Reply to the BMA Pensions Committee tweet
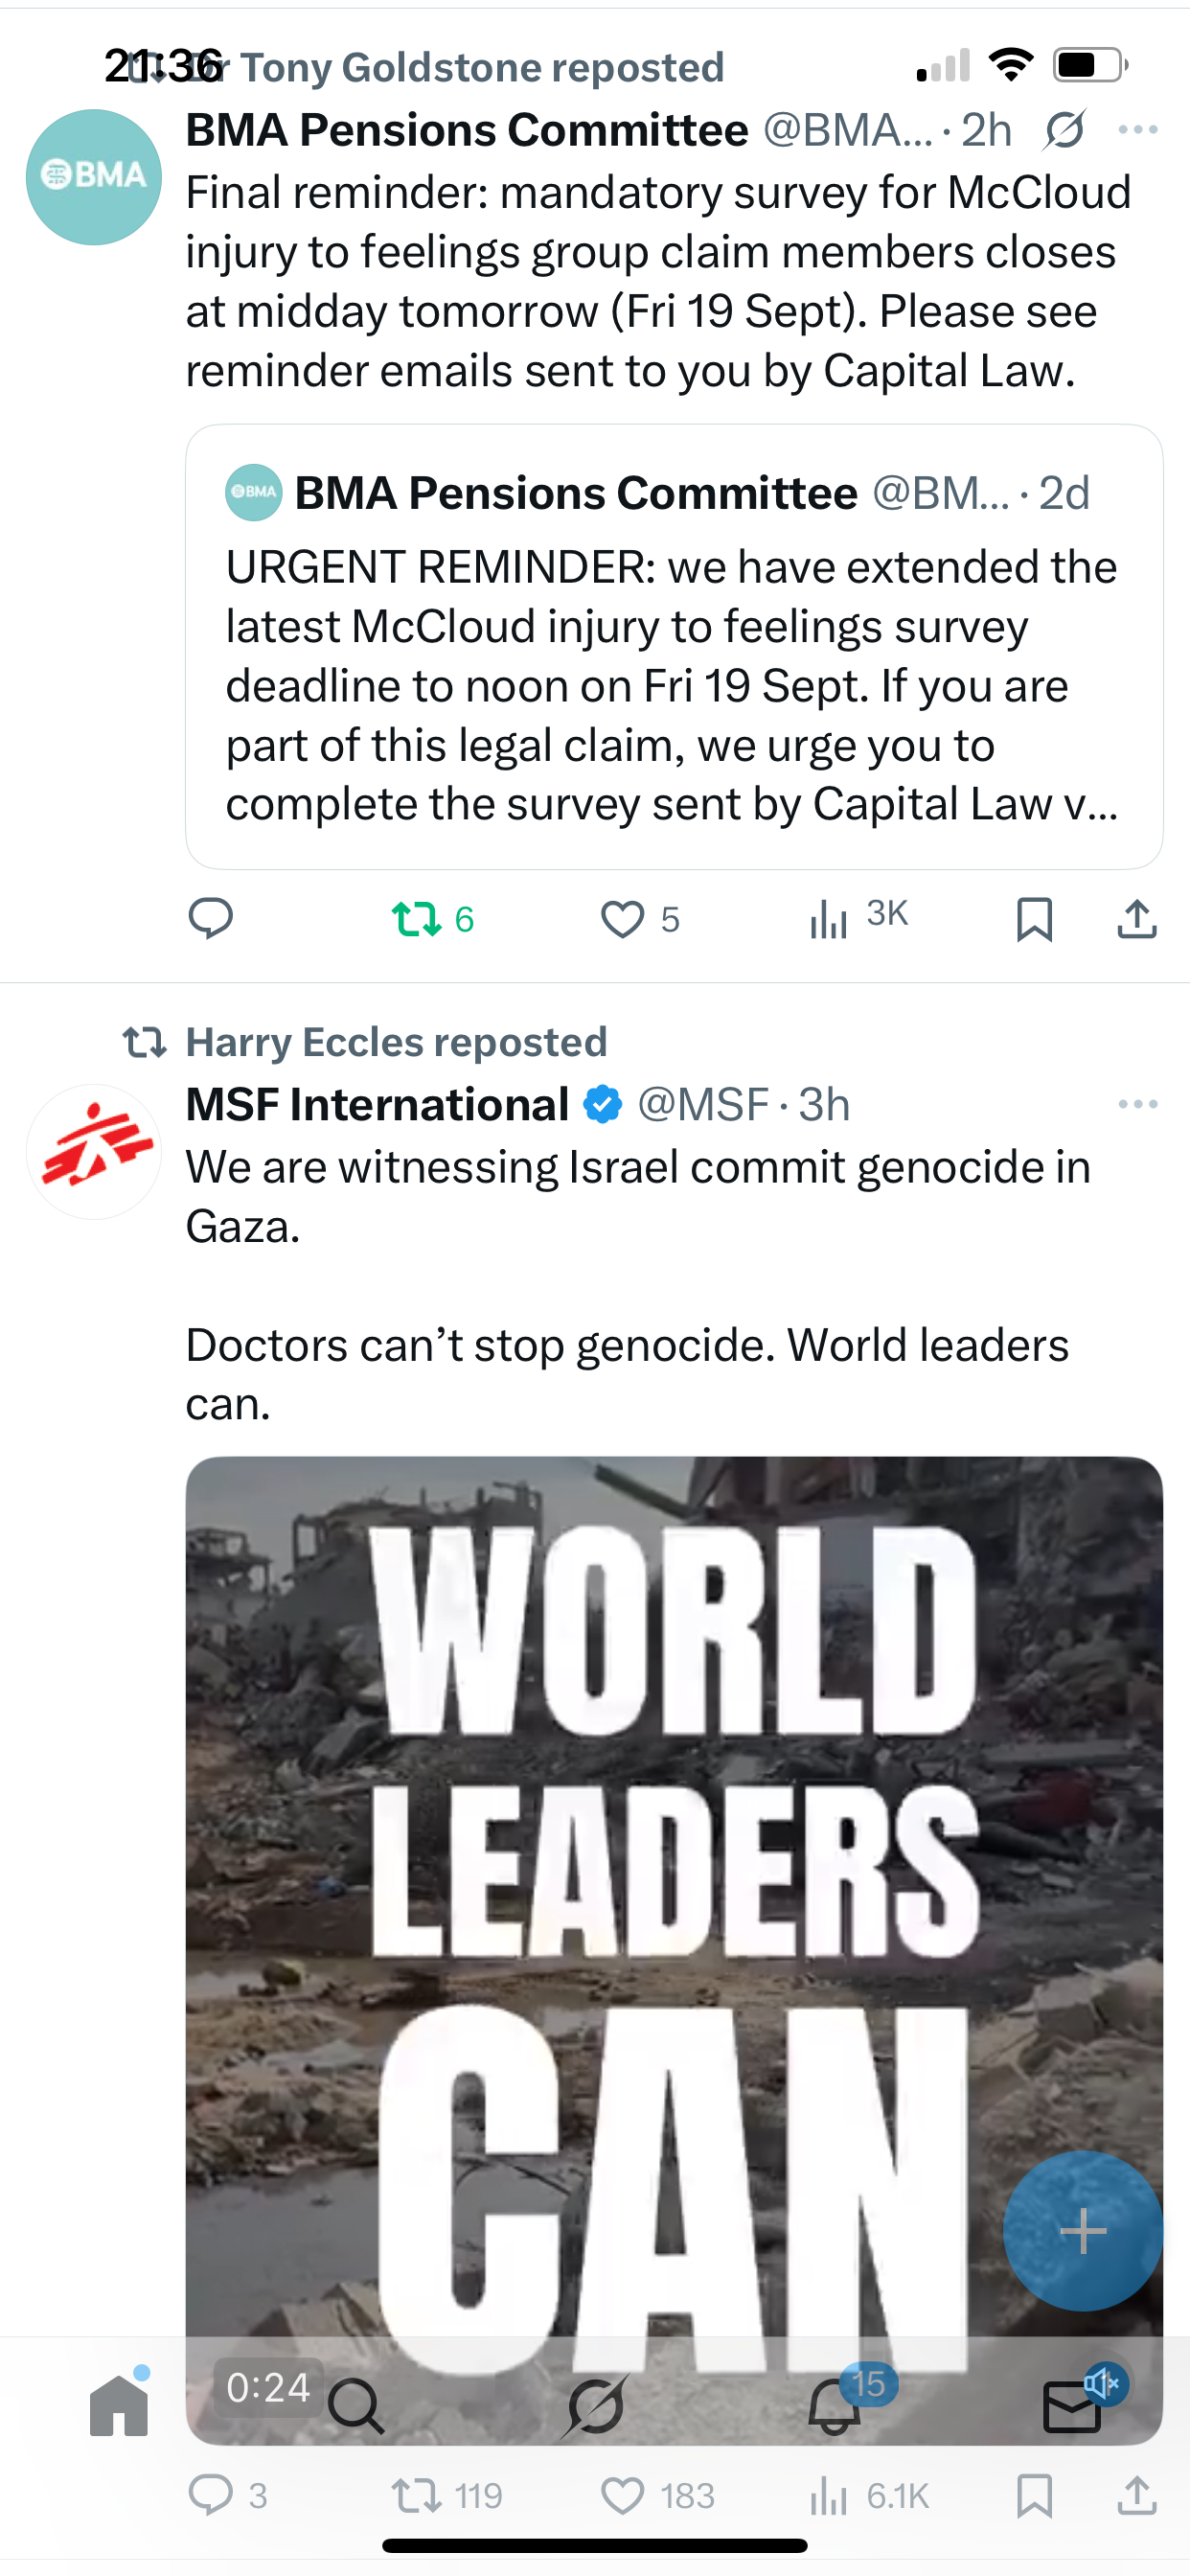Image resolution: width=1190 pixels, height=2576 pixels. [x=211, y=918]
